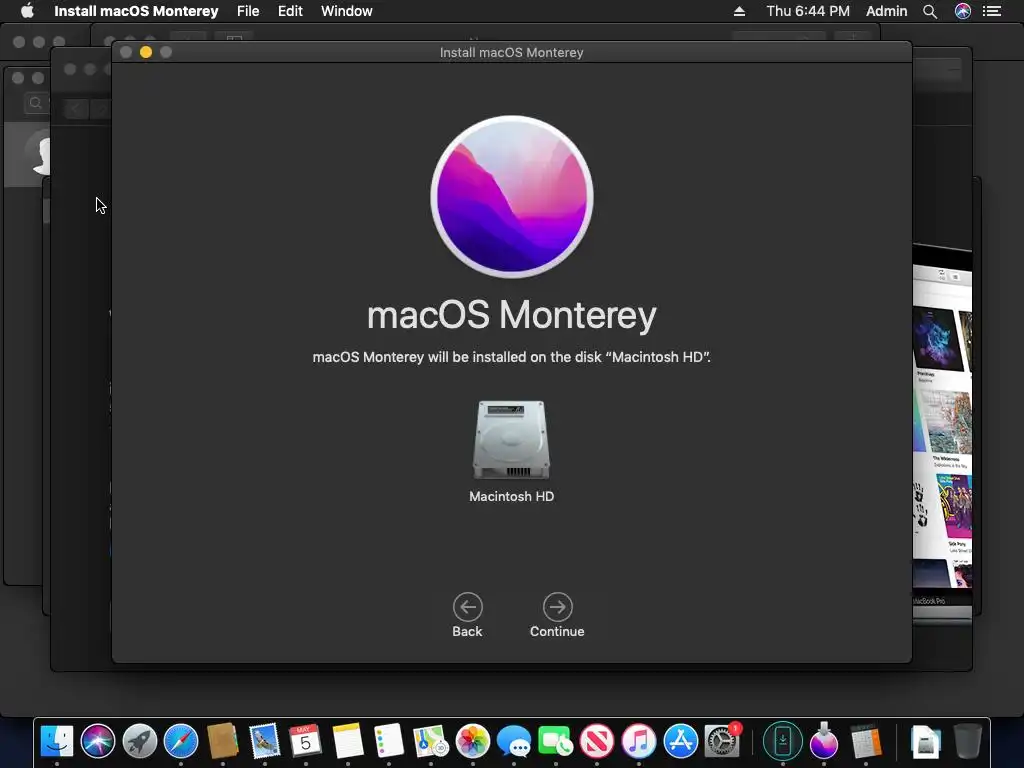This screenshot has height=768, width=1024.
Task: Open Launchpad from the Dock
Action: point(140,741)
